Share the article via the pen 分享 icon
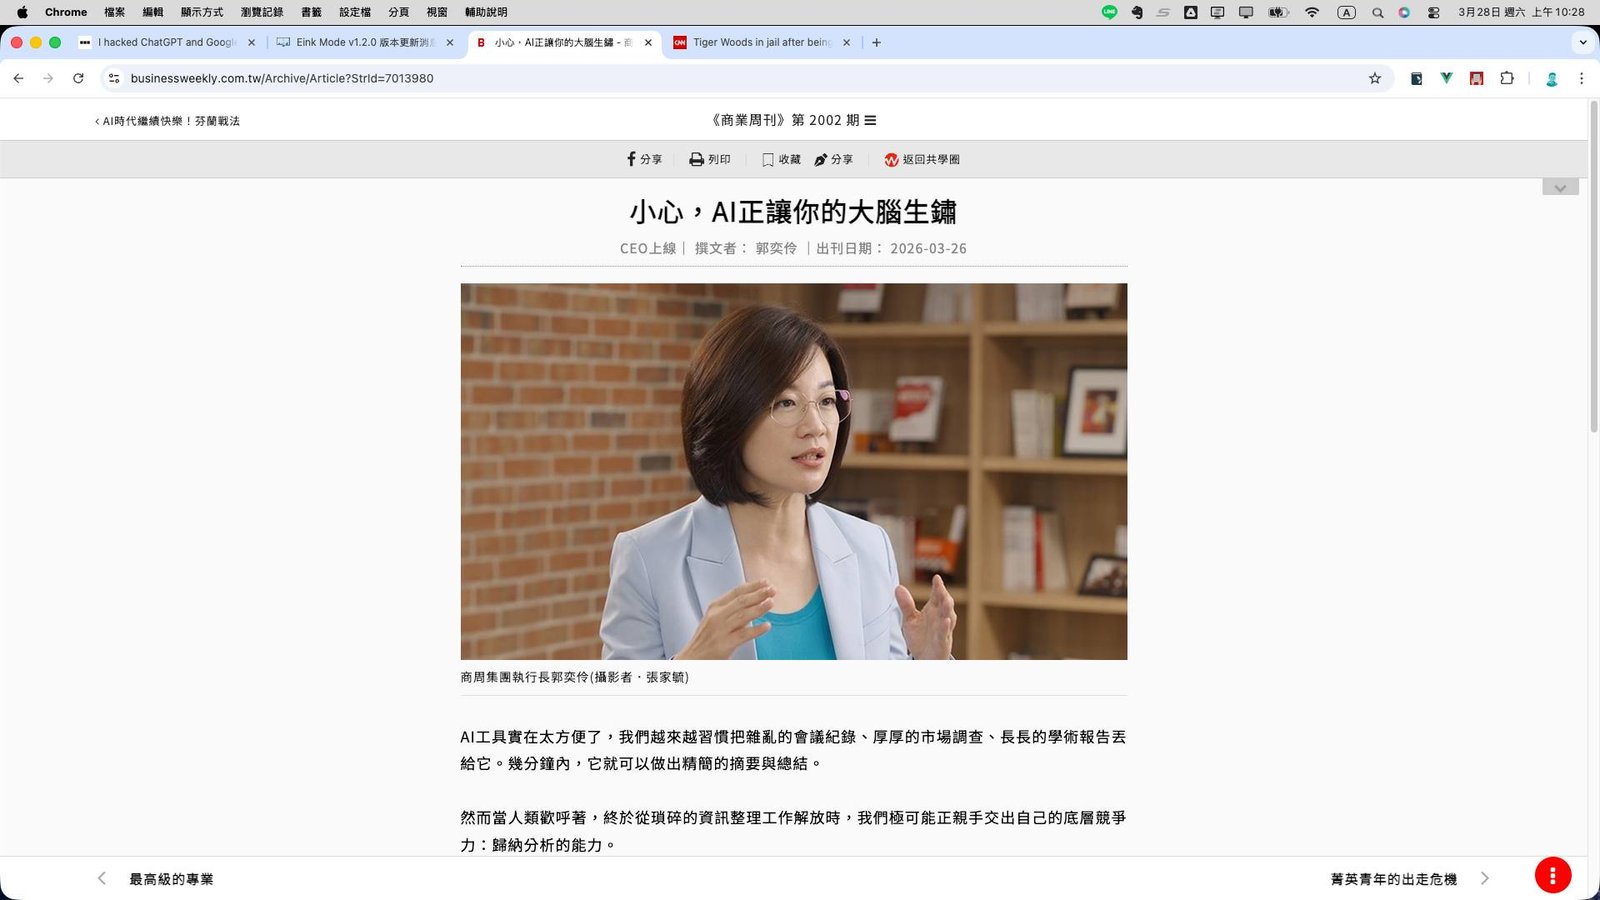This screenshot has width=1600, height=900. click(x=833, y=158)
